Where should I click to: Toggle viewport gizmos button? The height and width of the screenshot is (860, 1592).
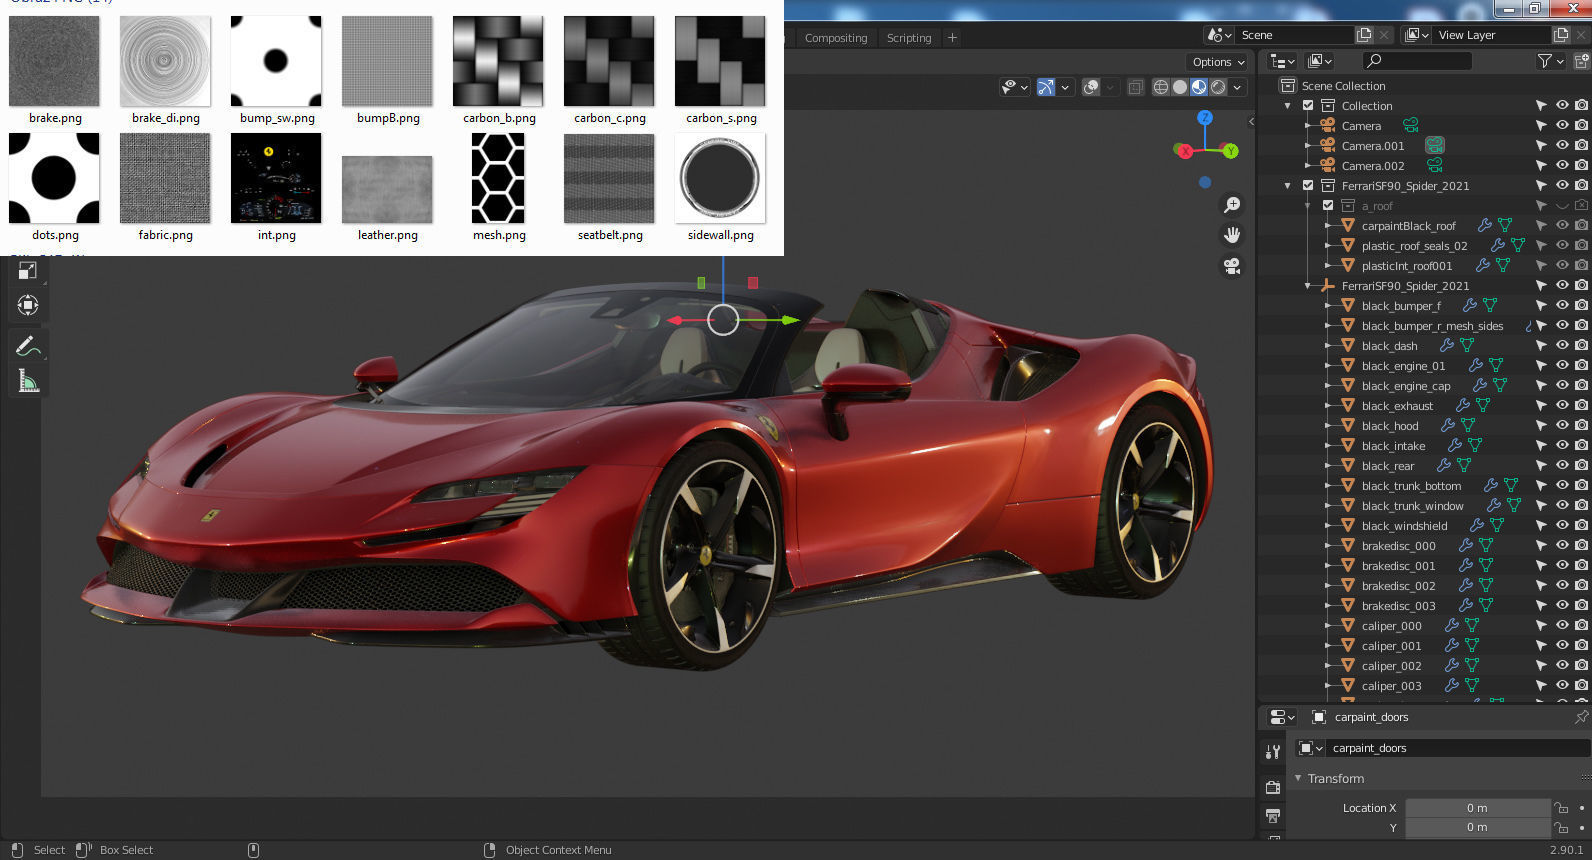click(x=1046, y=87)
